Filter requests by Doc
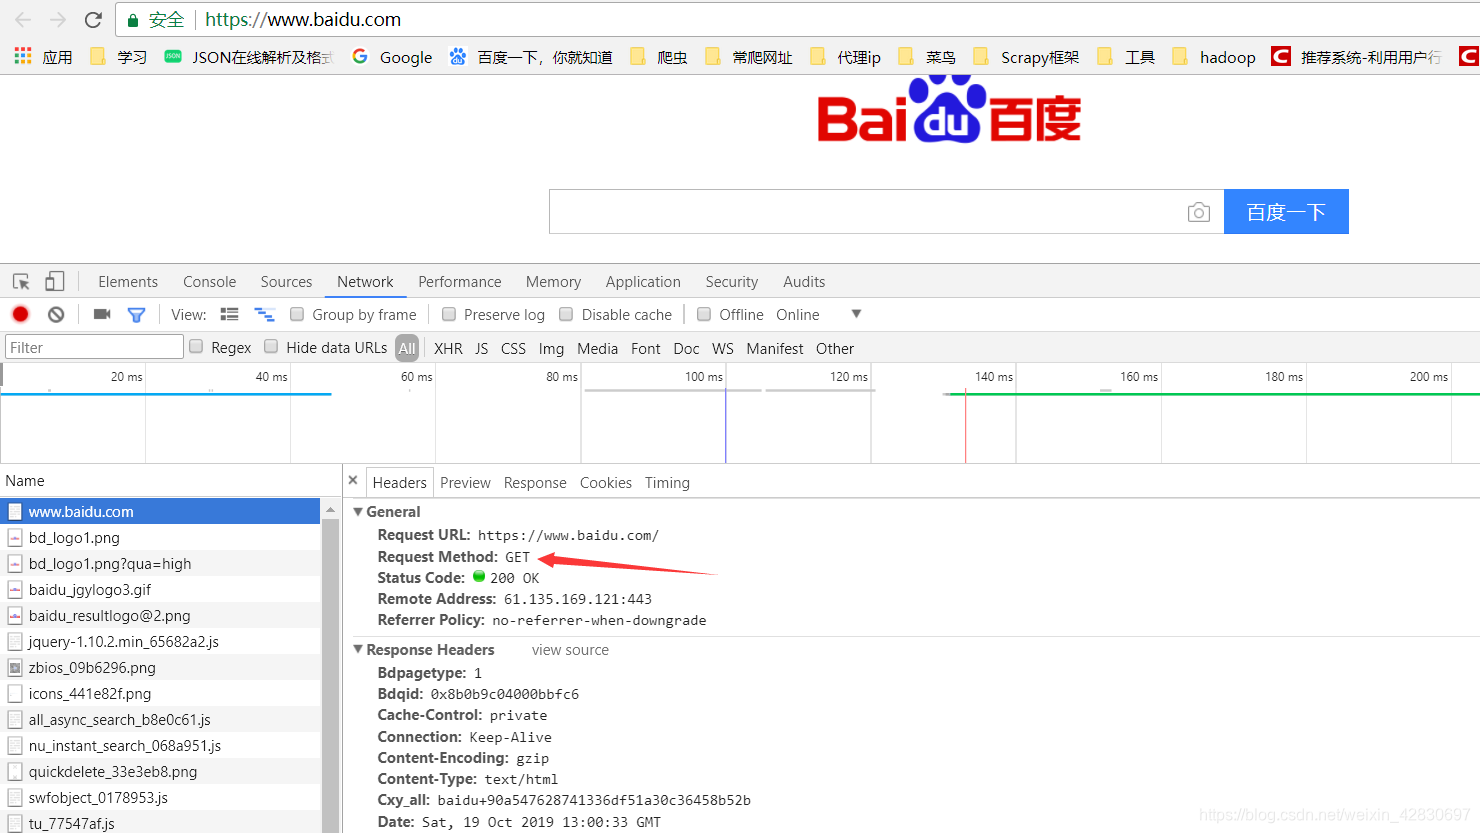This screenshot has height=833, width=1480. (686, 349)
